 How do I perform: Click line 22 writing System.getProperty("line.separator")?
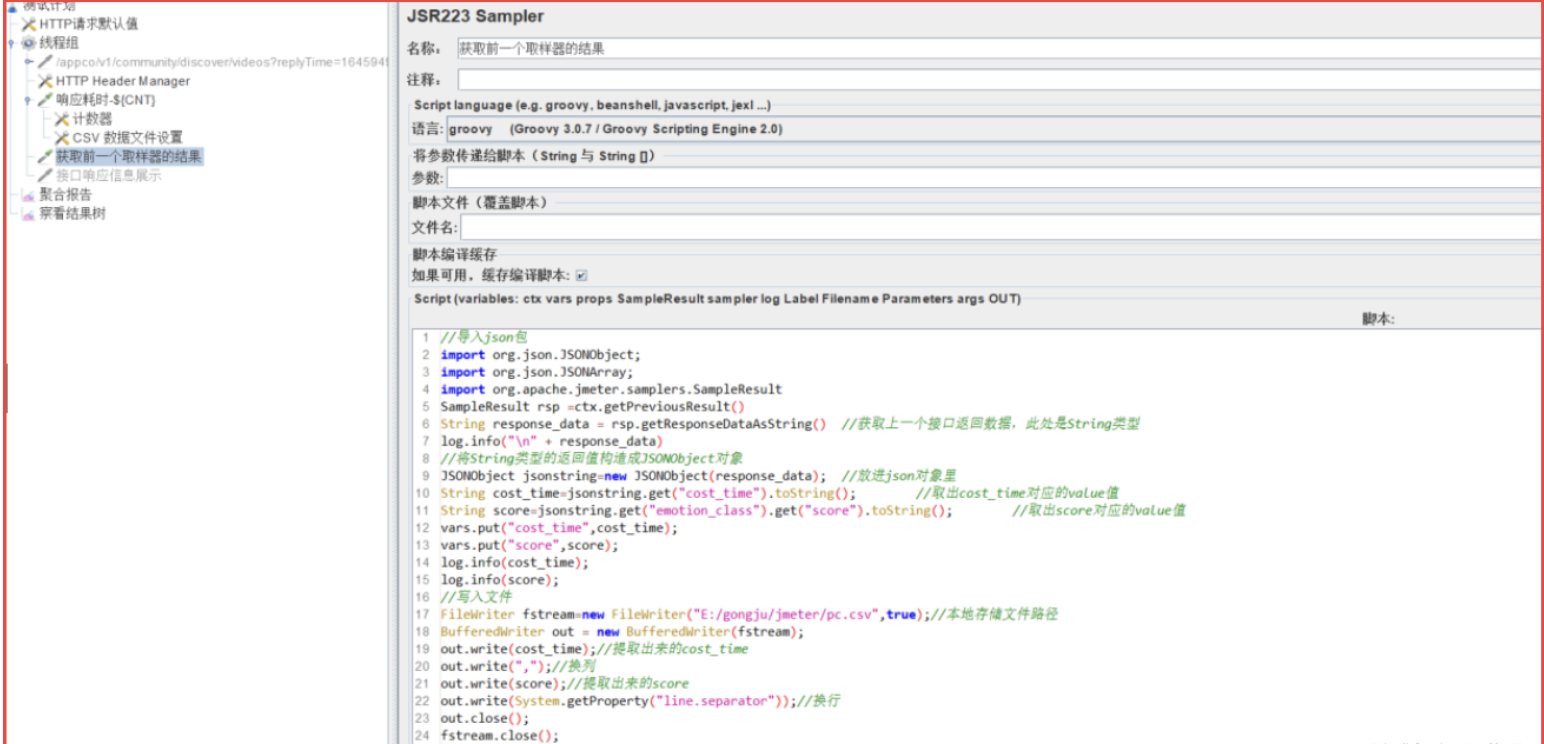click(641, 701)
